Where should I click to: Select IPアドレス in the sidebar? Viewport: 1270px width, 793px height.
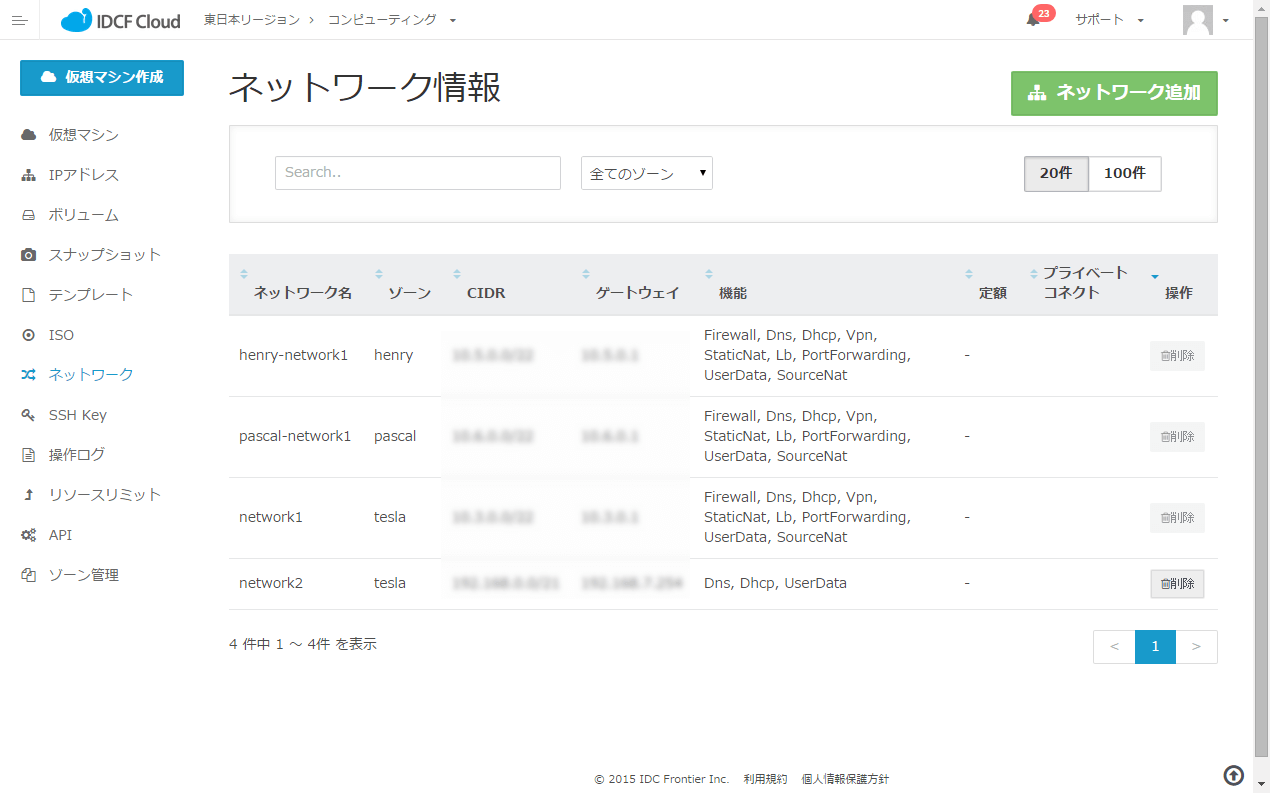click(x=83, y=175)
